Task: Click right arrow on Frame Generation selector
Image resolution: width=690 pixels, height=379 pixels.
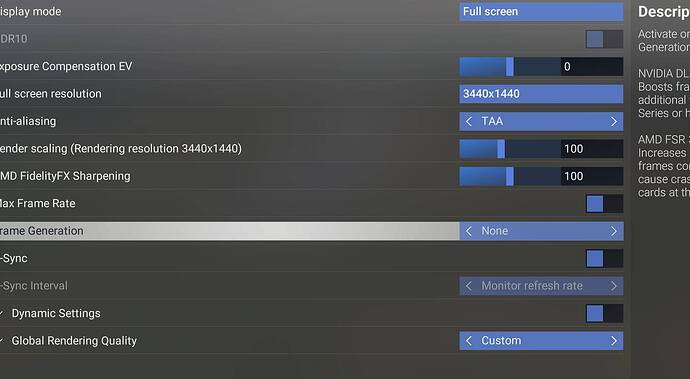Action: (x=614, y=231)
